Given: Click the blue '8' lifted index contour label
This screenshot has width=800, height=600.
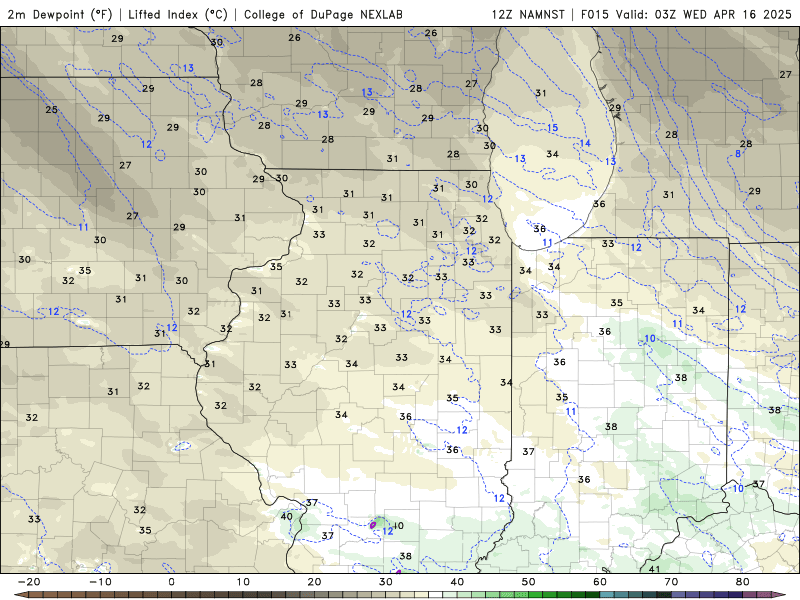Looking at the screenshot, I should [738, 153].
